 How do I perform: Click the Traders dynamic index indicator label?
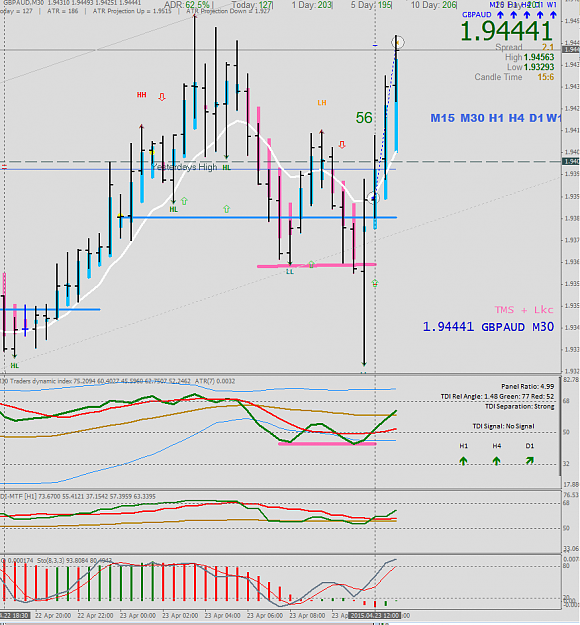117,381
